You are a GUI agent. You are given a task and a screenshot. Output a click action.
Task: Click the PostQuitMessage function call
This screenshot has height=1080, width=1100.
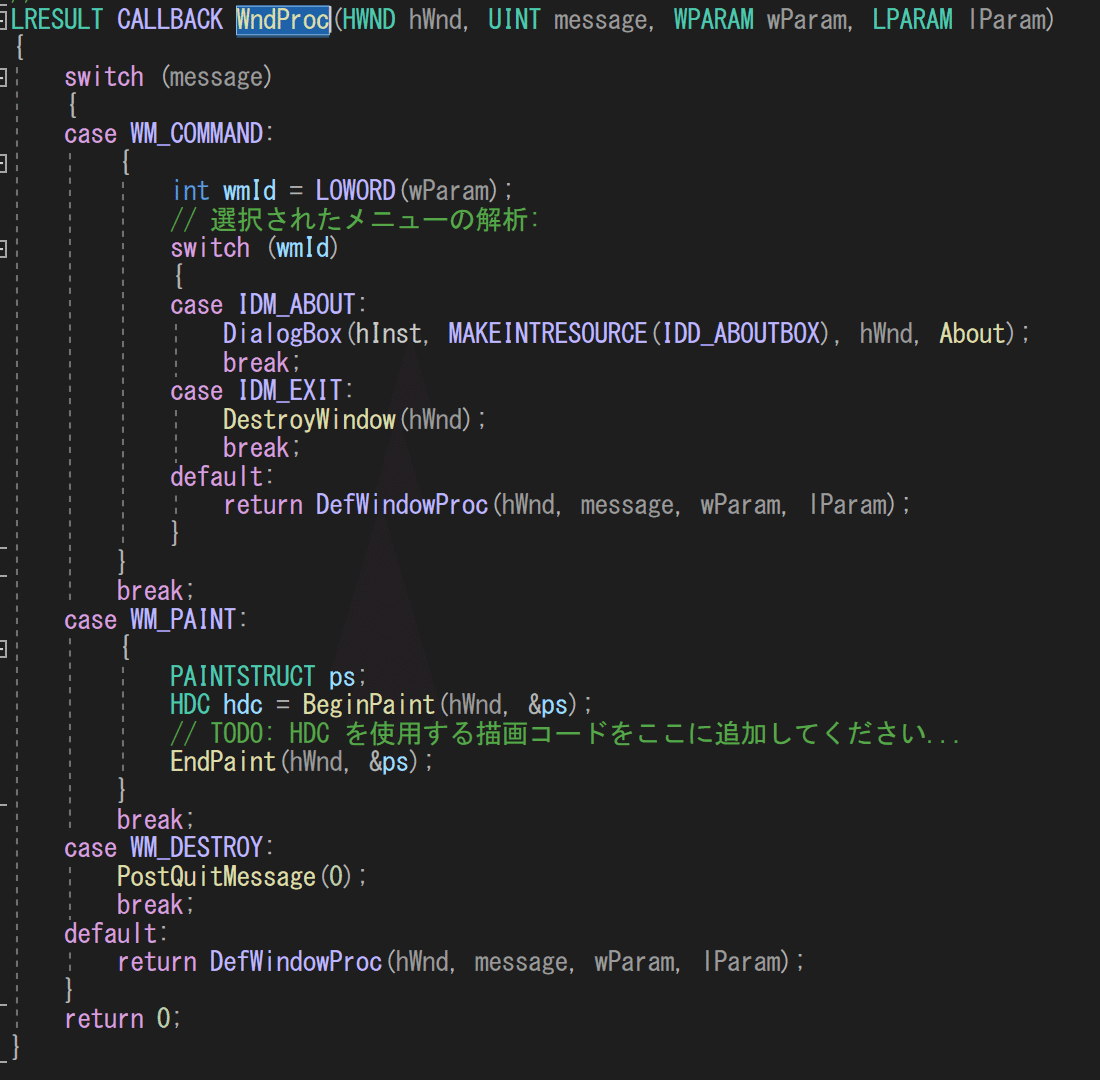[x=216, y=876]
